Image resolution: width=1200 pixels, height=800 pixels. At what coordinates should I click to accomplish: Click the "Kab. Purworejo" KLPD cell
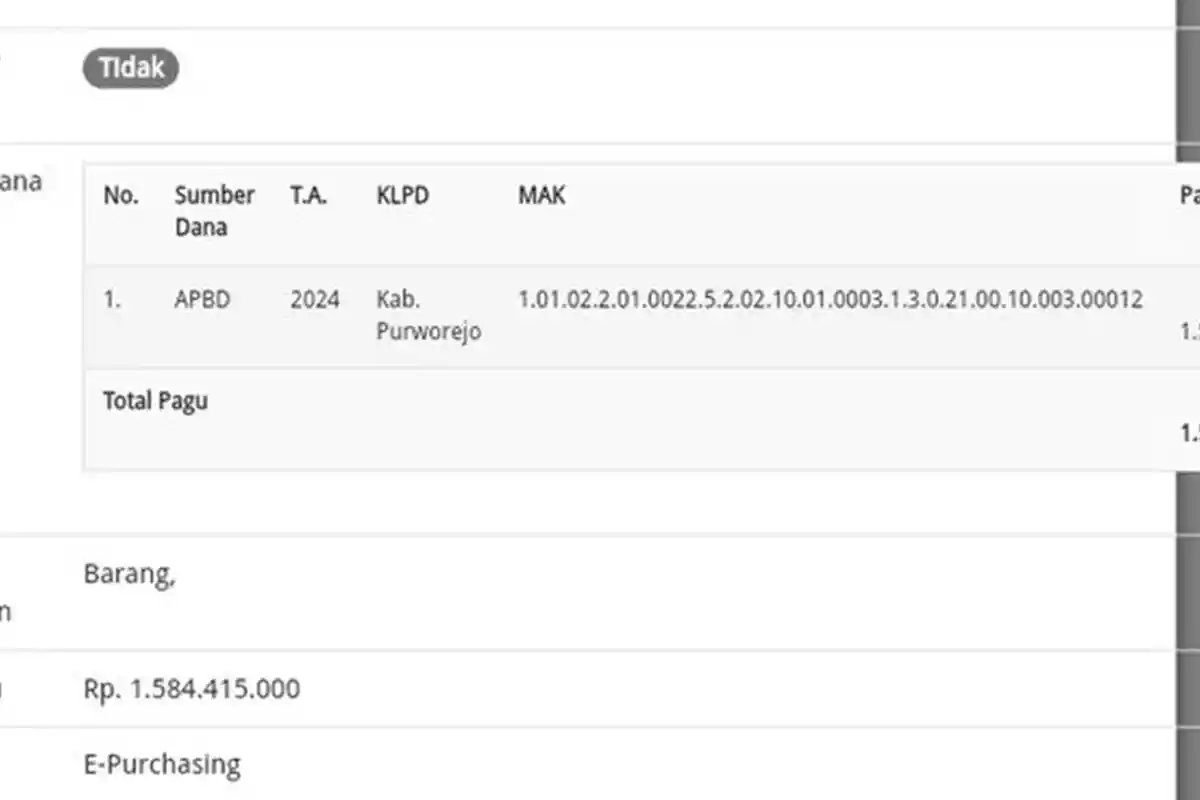coord(428,315)
